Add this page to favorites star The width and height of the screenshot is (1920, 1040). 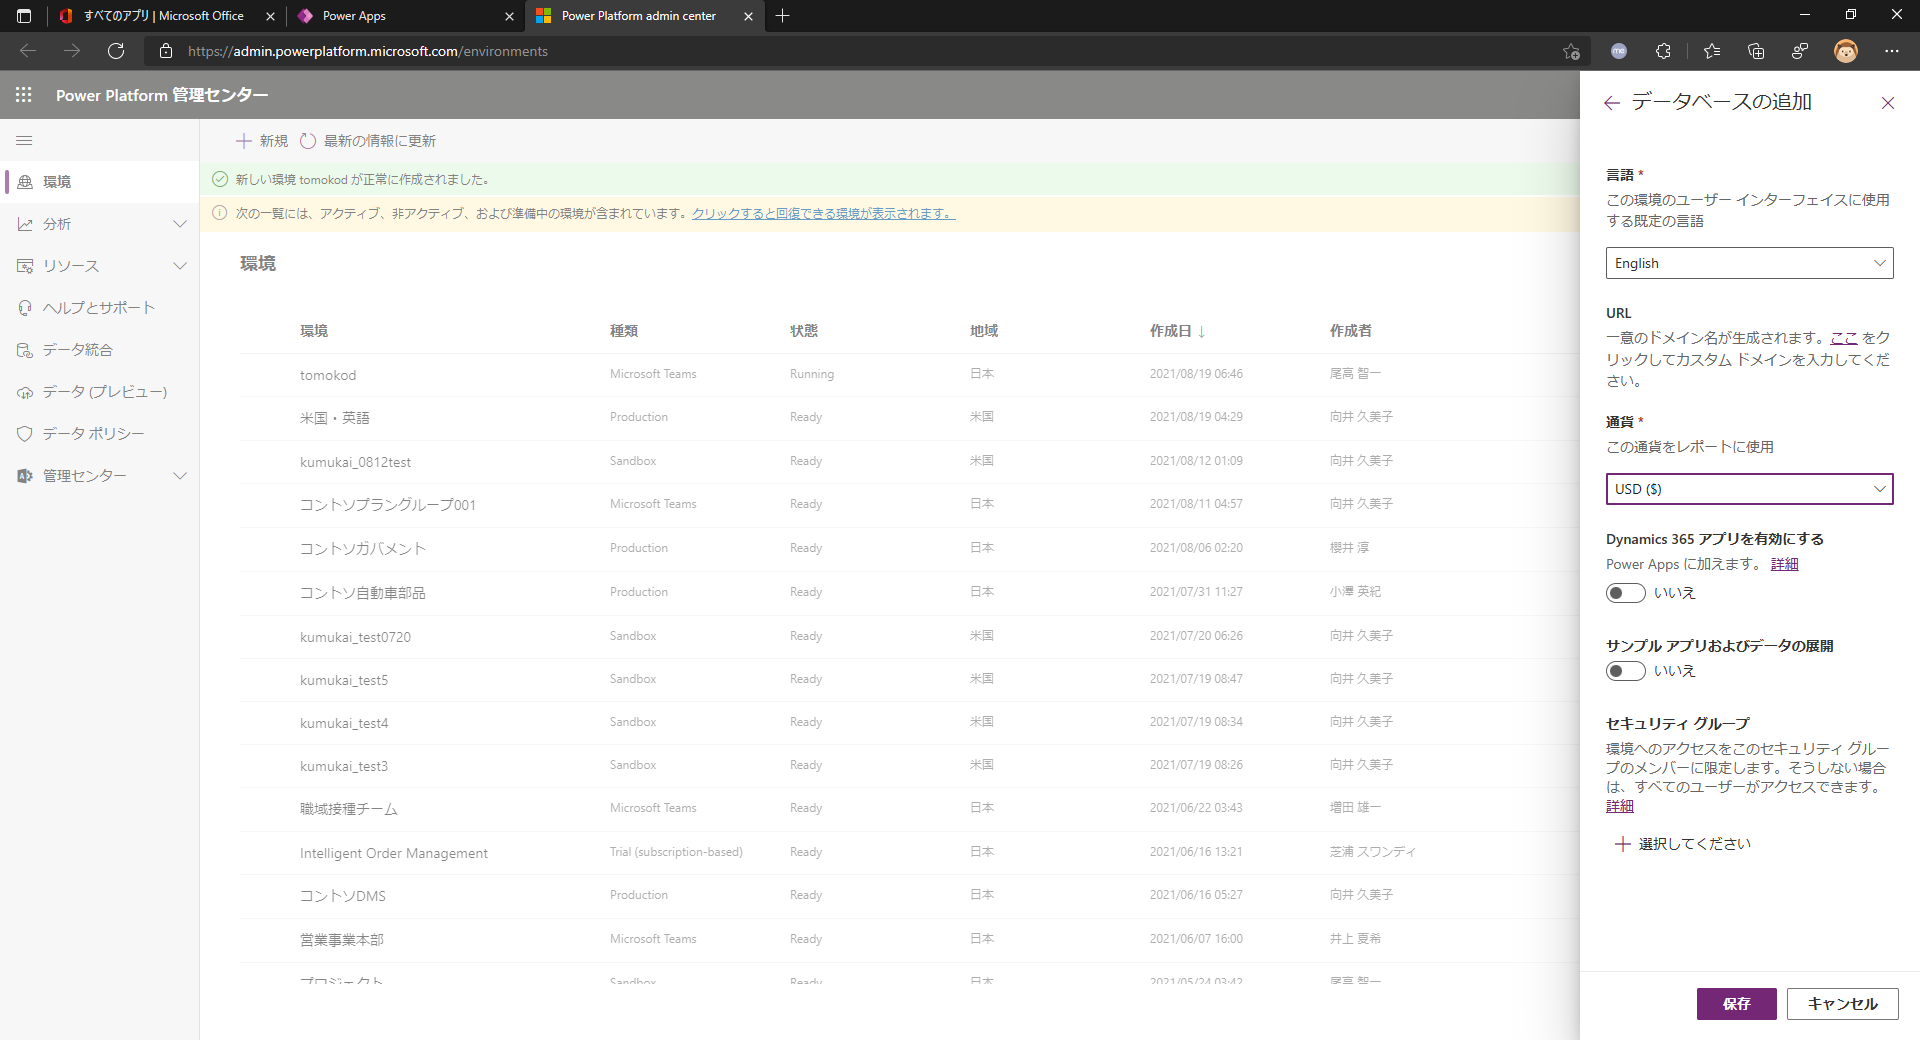coord(1571,51)
